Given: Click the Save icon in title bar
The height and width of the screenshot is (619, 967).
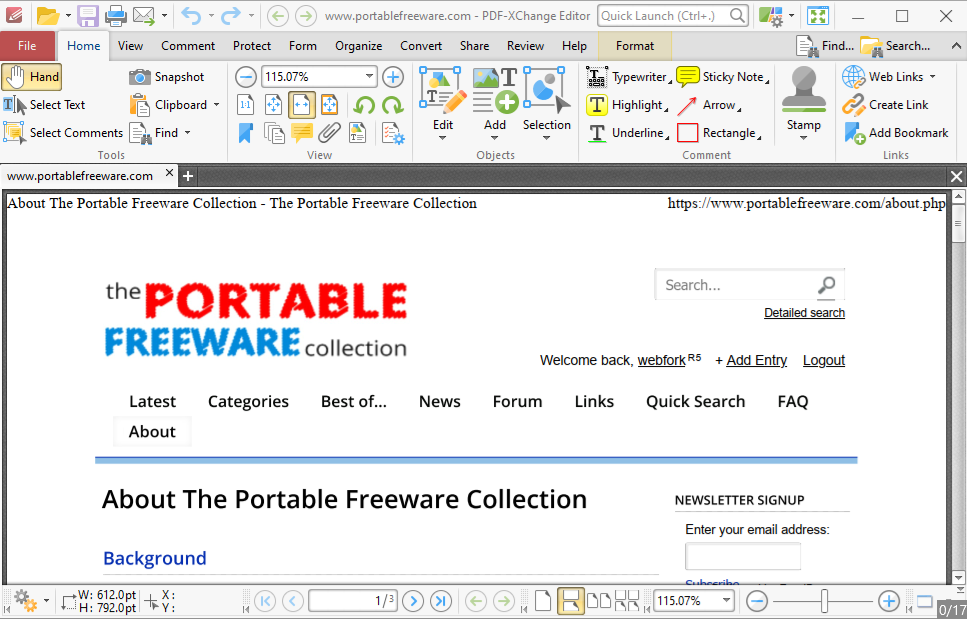Looking at the screenshot, I should point(88,15).
